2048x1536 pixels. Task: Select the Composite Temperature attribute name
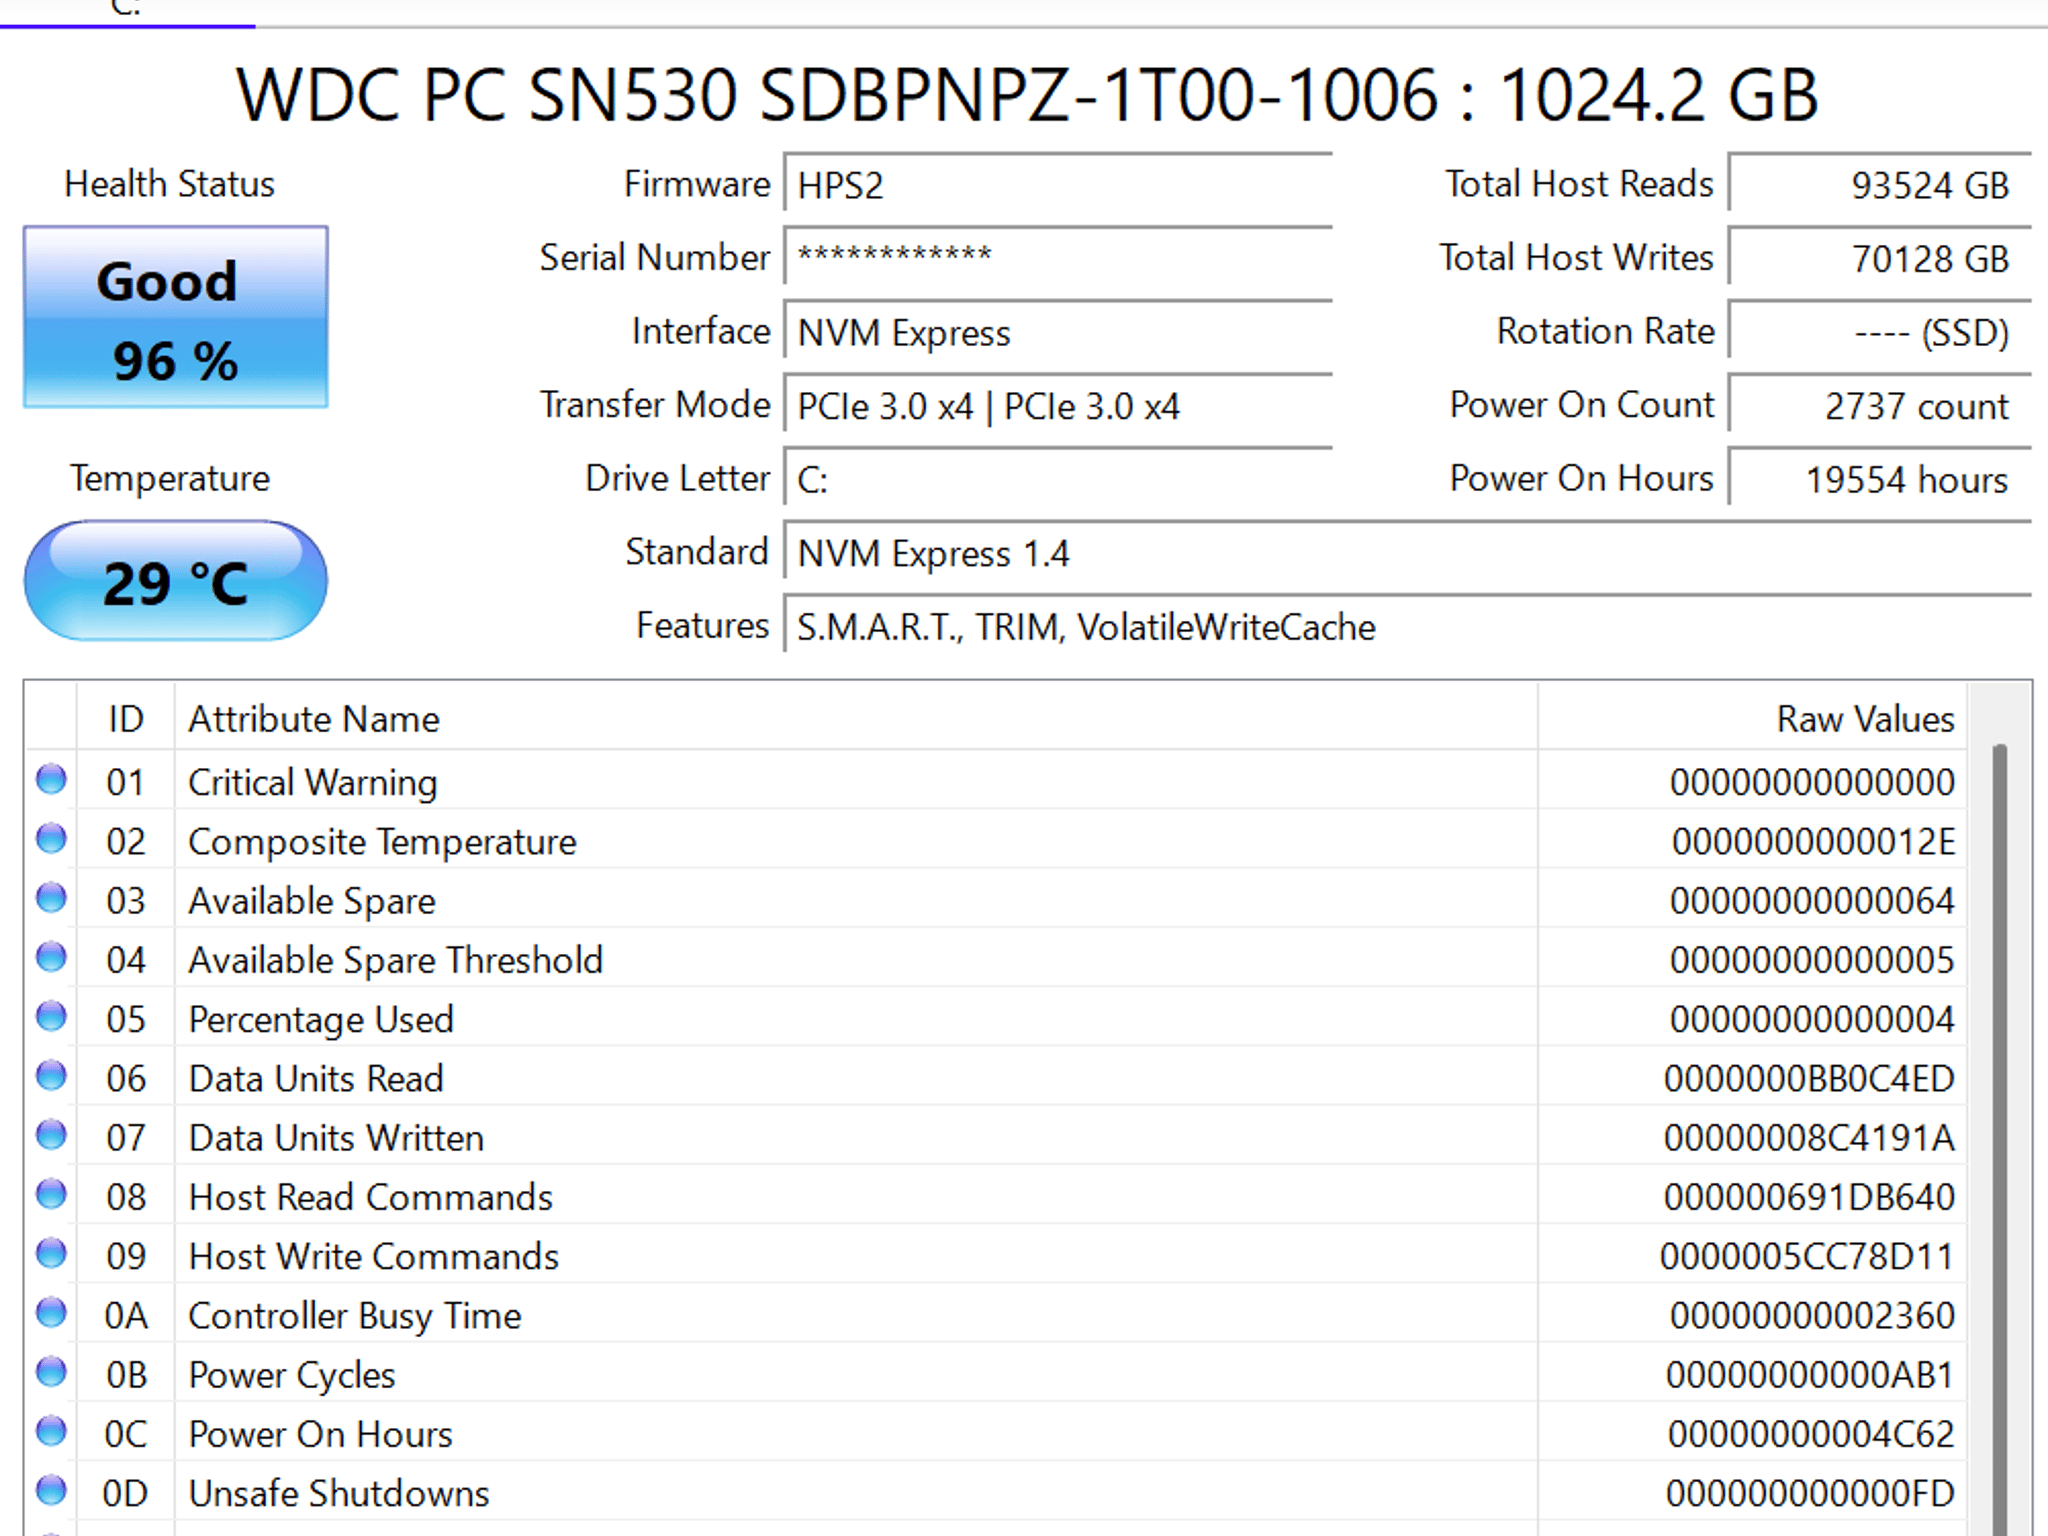click(382, 842)
